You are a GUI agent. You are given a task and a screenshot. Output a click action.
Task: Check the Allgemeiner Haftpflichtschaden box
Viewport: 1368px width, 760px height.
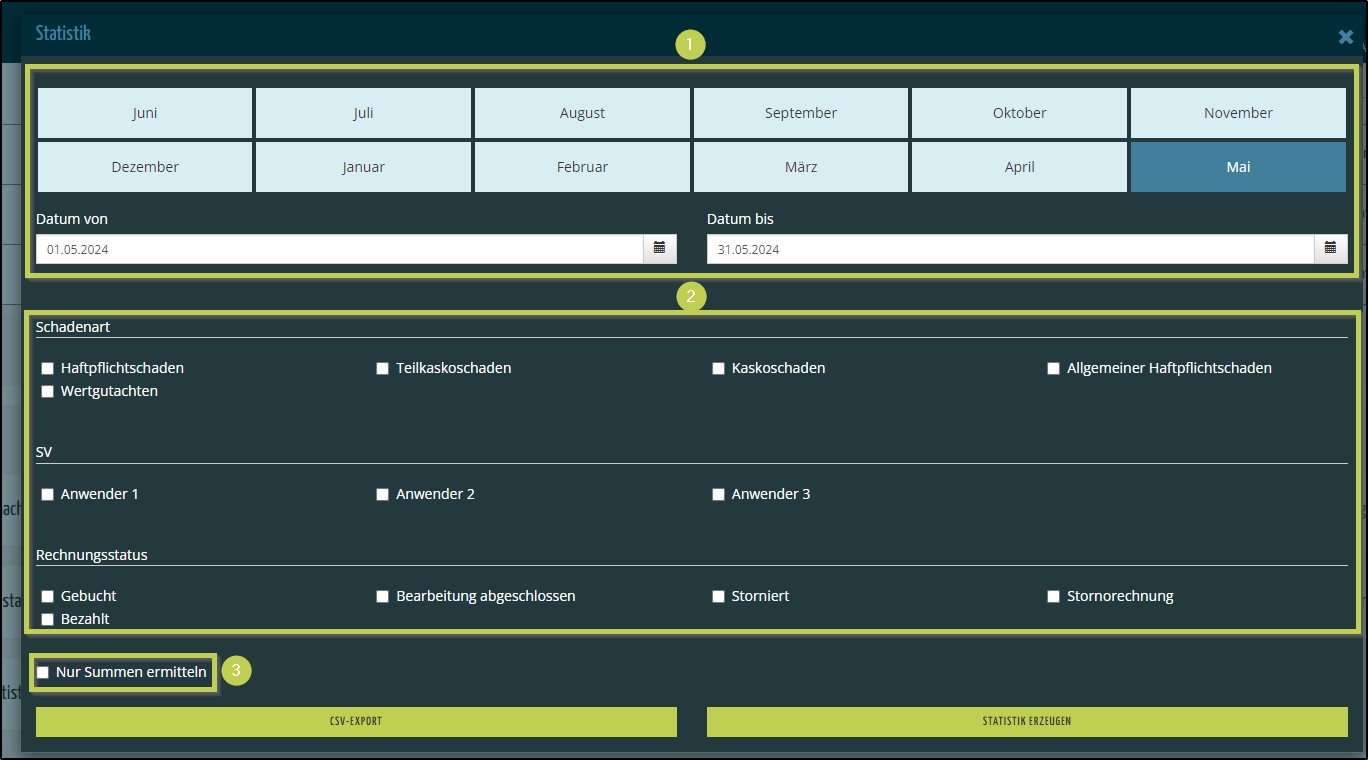[1053, 369]
